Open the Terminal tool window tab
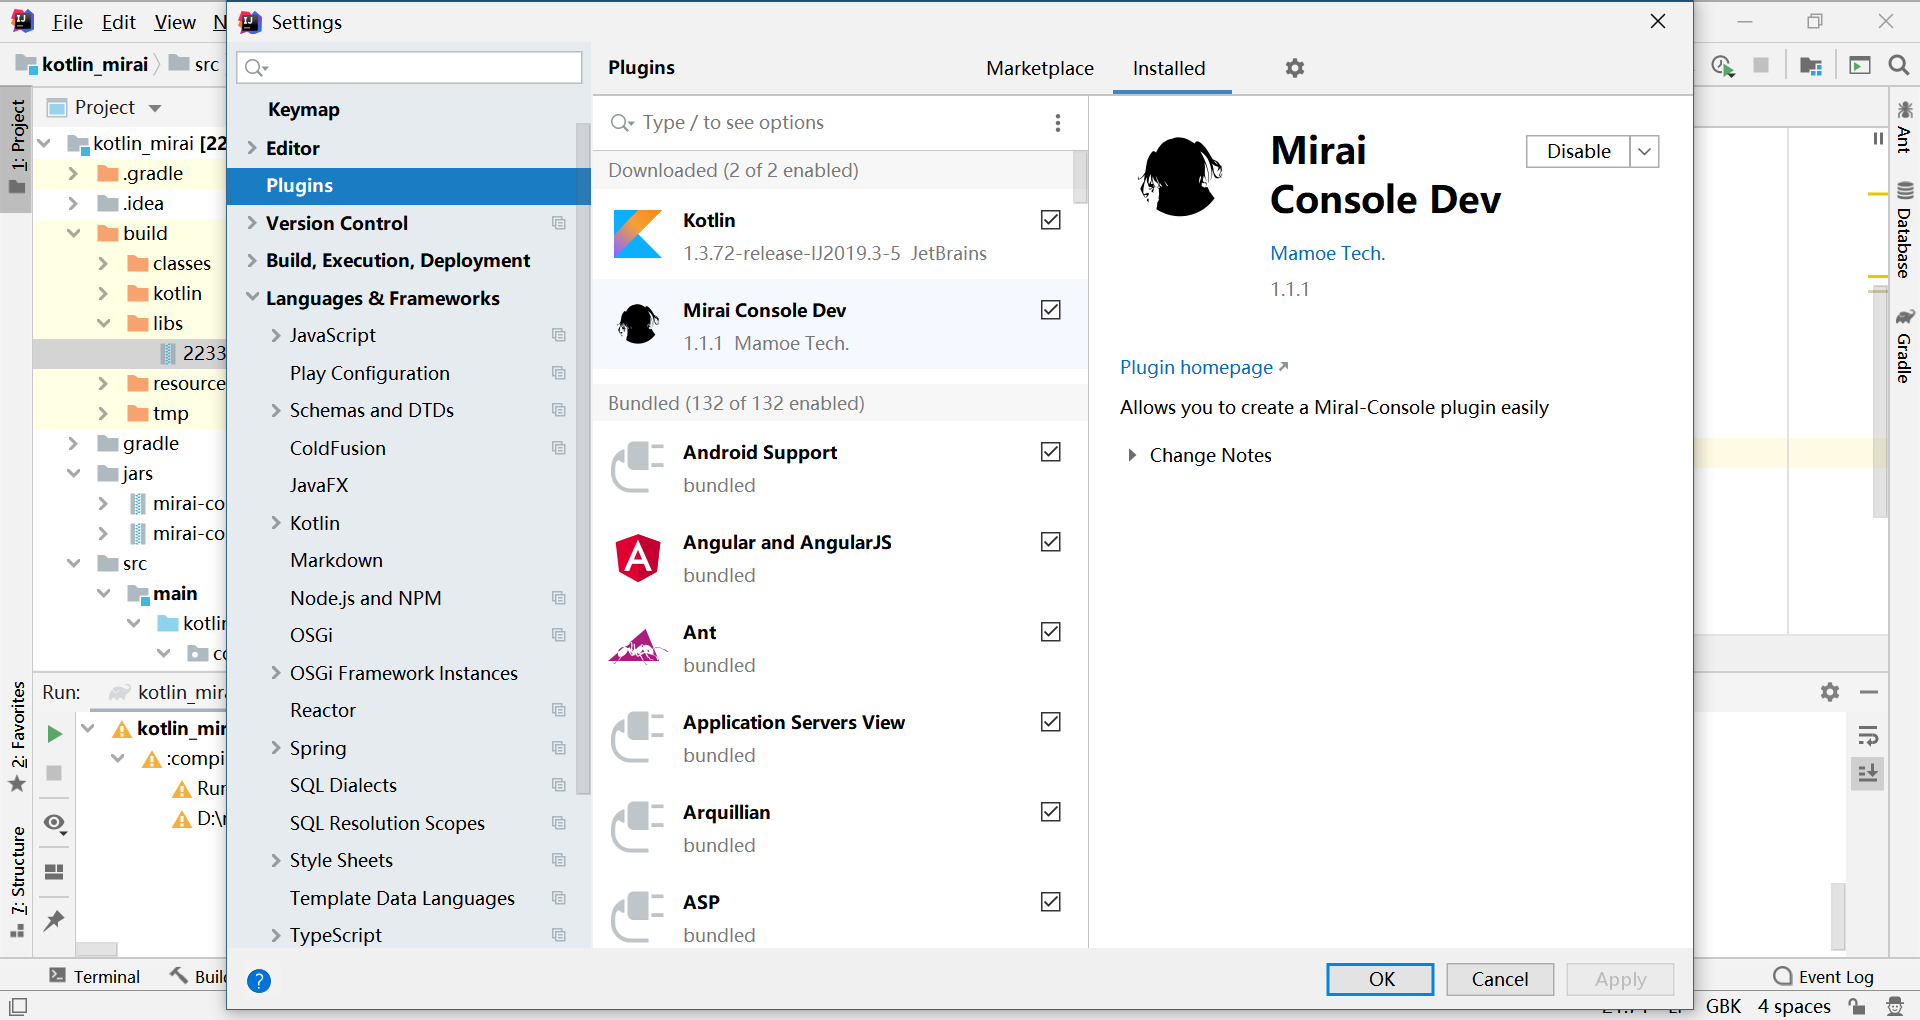Image resolution: width=1920 pixels, height=1020 pixels. pos(95,977)
